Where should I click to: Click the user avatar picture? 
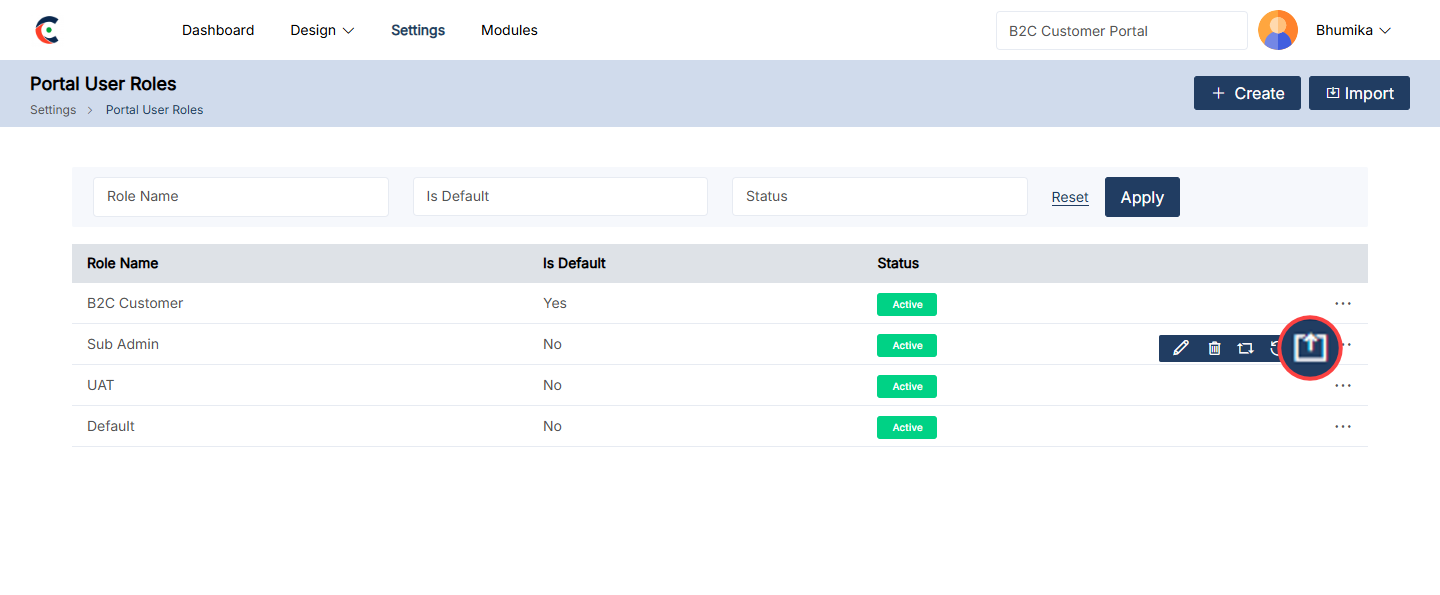[x=1277, y=30]
